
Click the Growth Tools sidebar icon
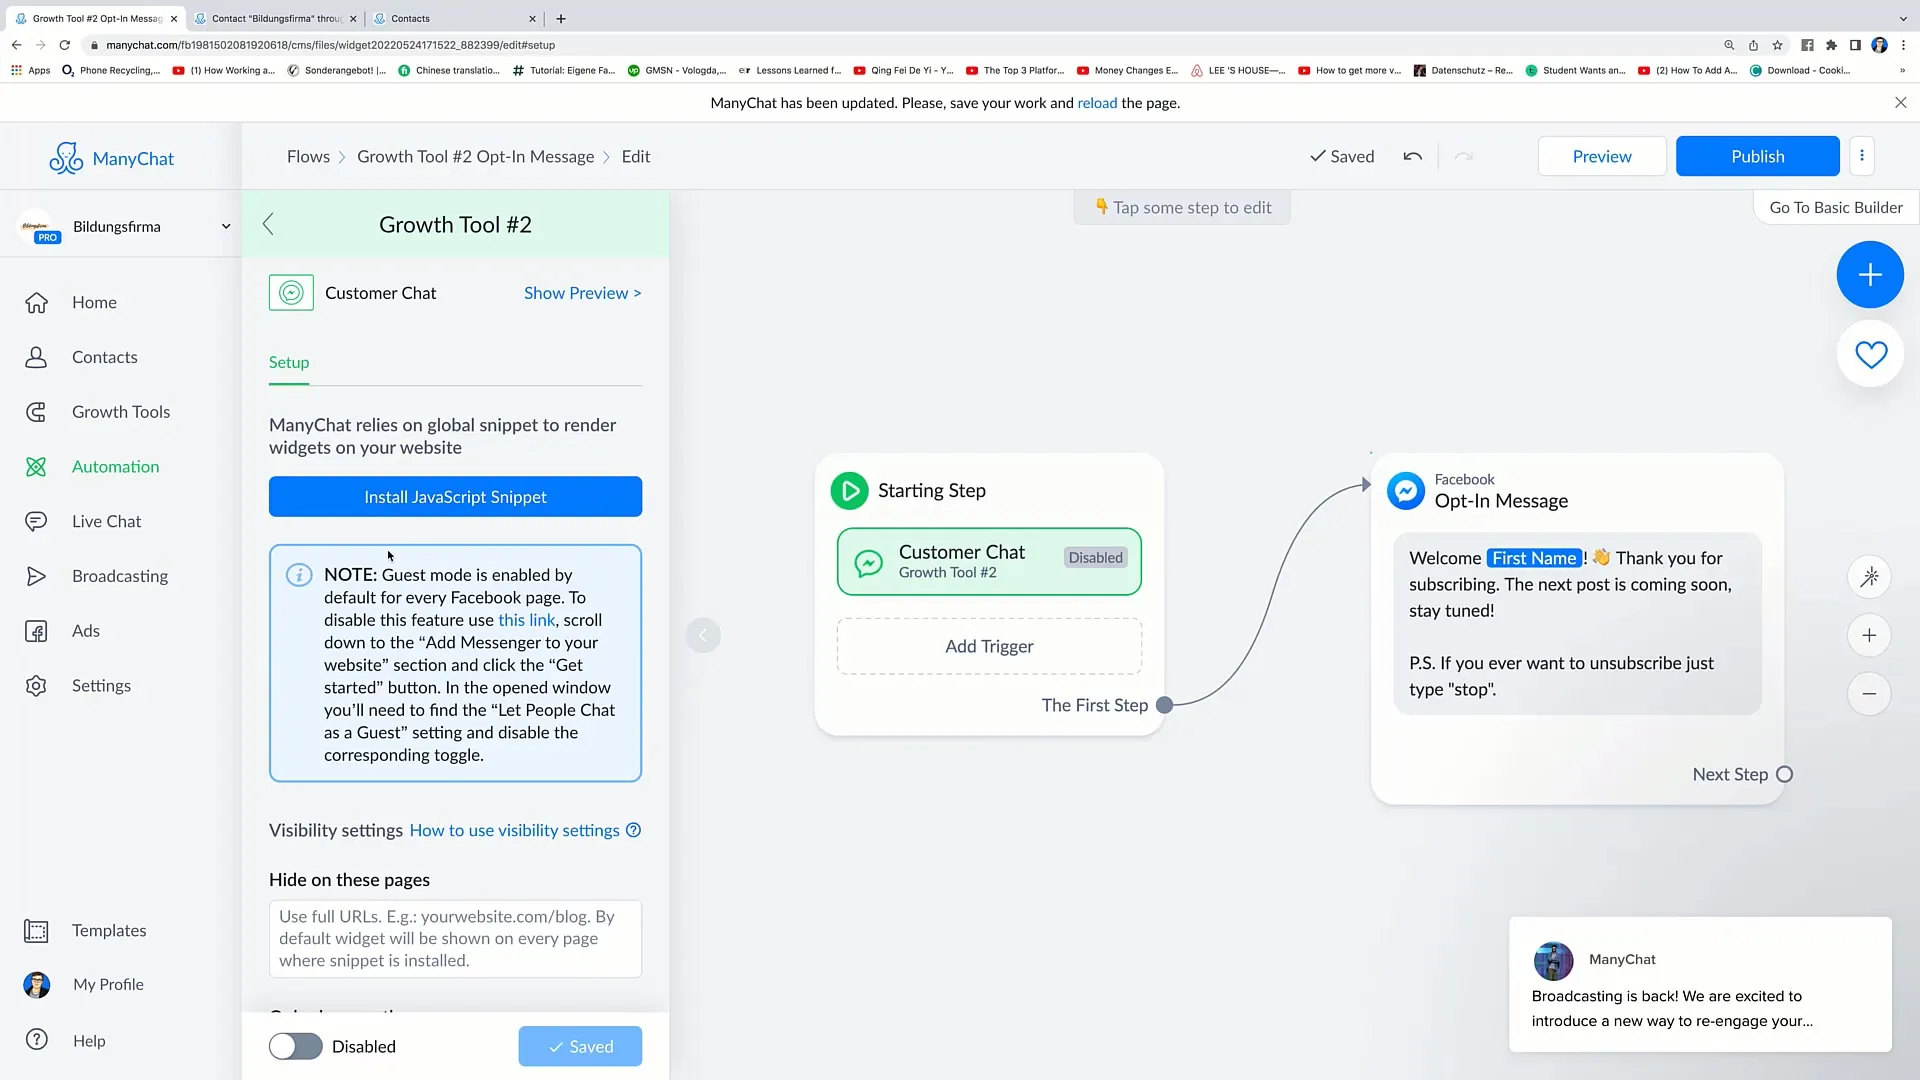pyautogui.click(x=36, y=411)
